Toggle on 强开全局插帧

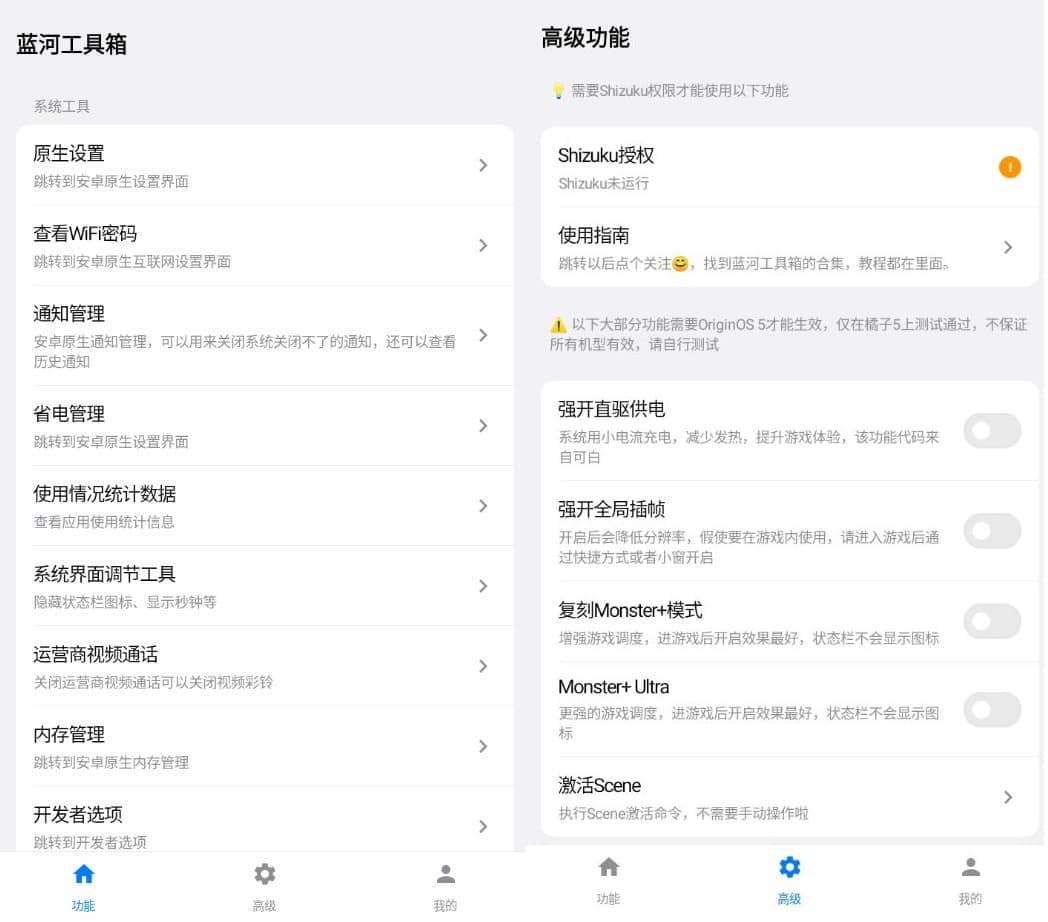pyautogui.click(x=992, y=531)
